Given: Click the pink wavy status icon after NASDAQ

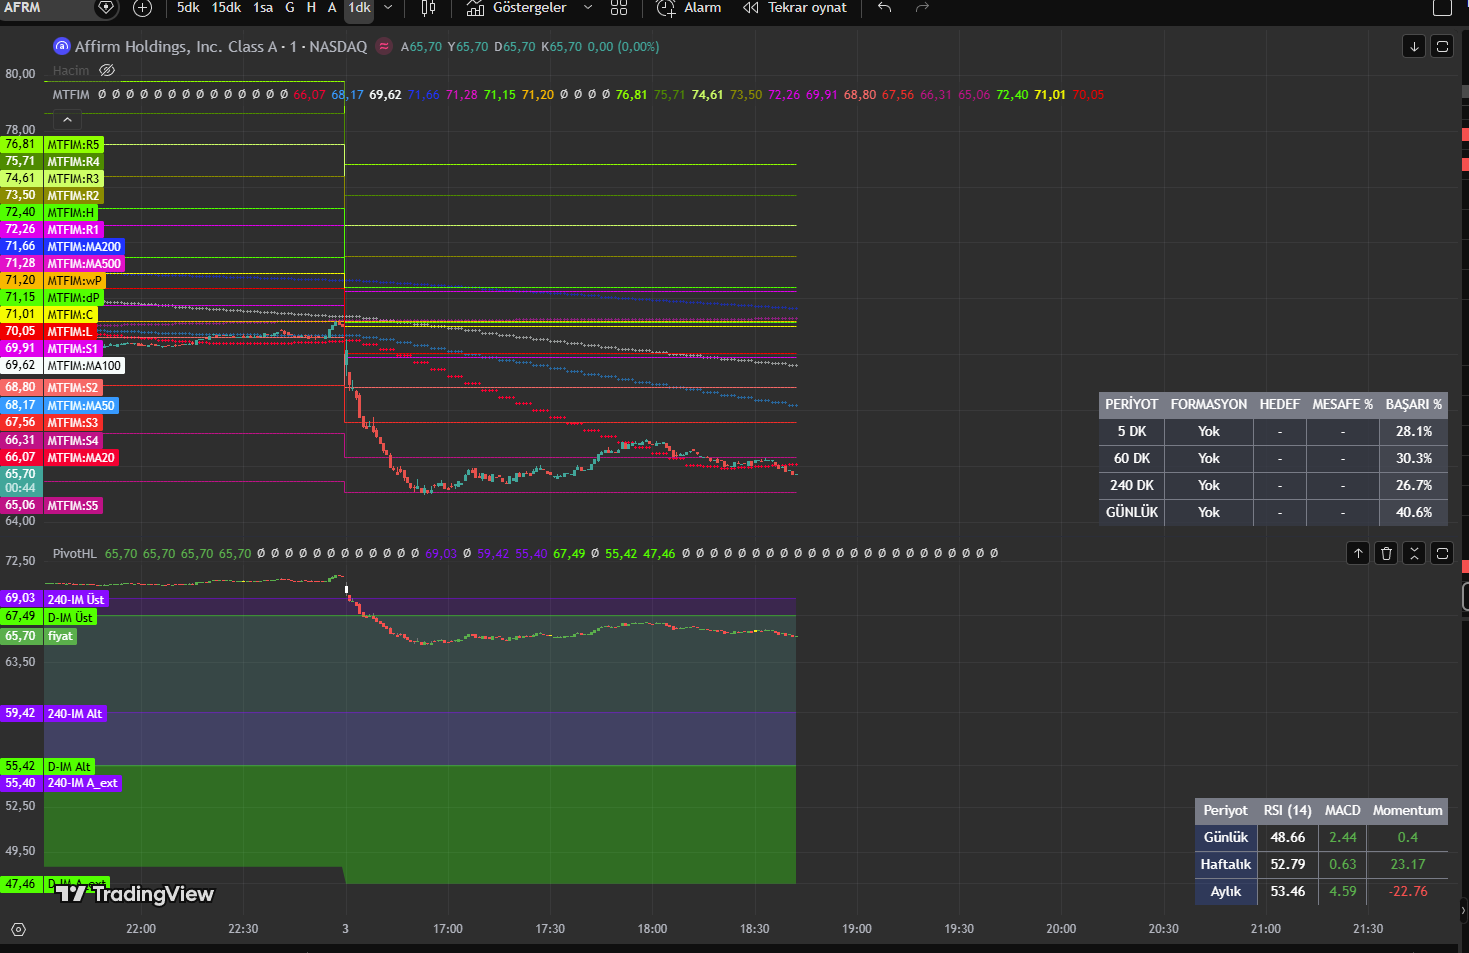Looking at the screenshot, I should click(384, 47).
